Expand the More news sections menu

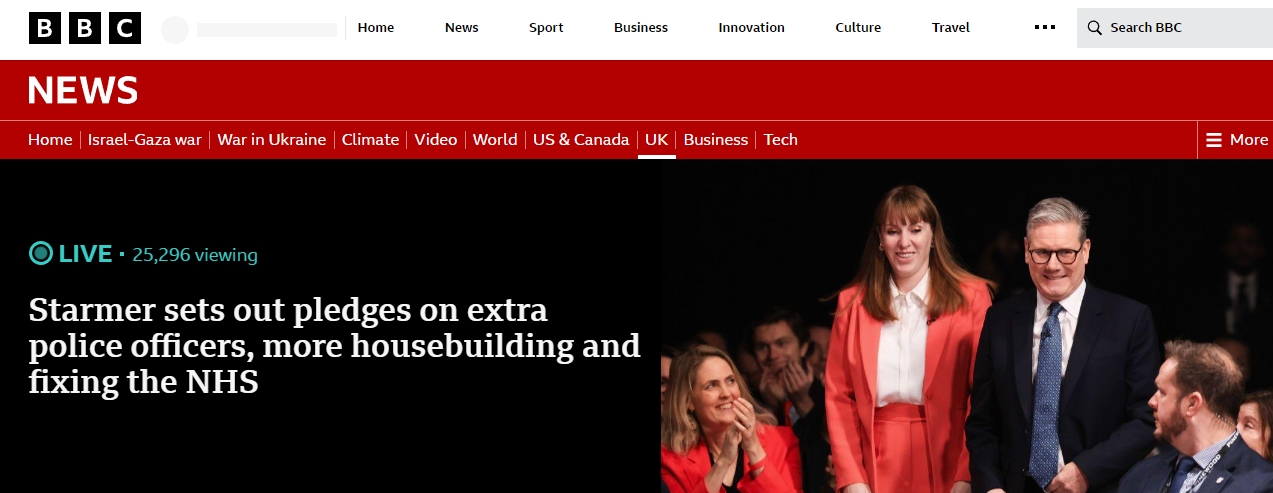1236,140
